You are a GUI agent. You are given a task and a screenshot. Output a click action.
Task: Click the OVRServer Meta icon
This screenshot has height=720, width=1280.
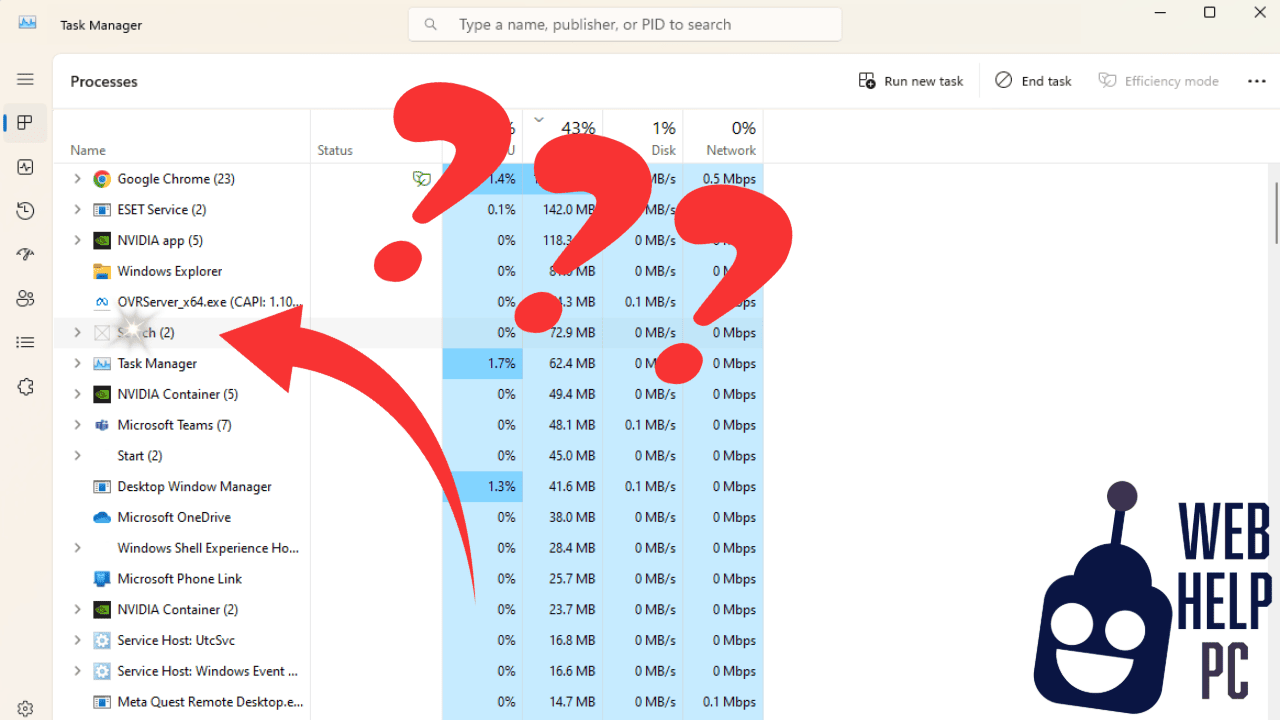point(101,302)
